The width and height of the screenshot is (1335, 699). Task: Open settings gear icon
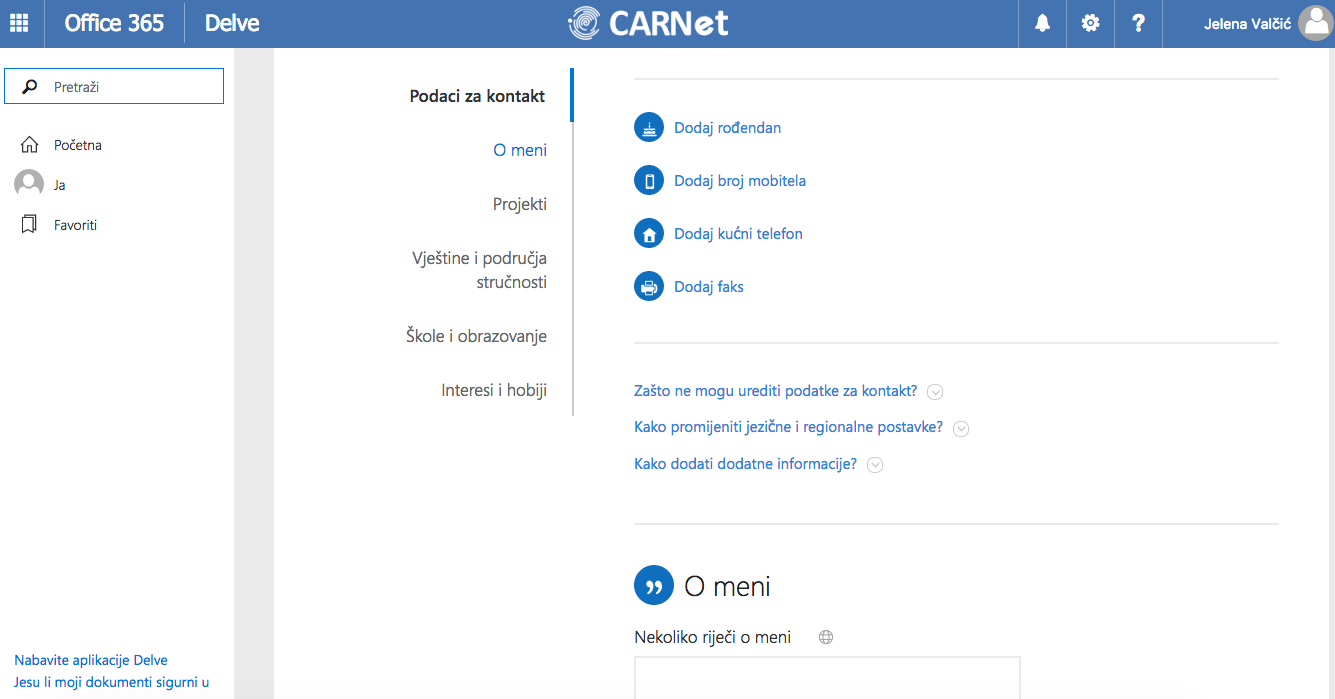[1090, 23]
